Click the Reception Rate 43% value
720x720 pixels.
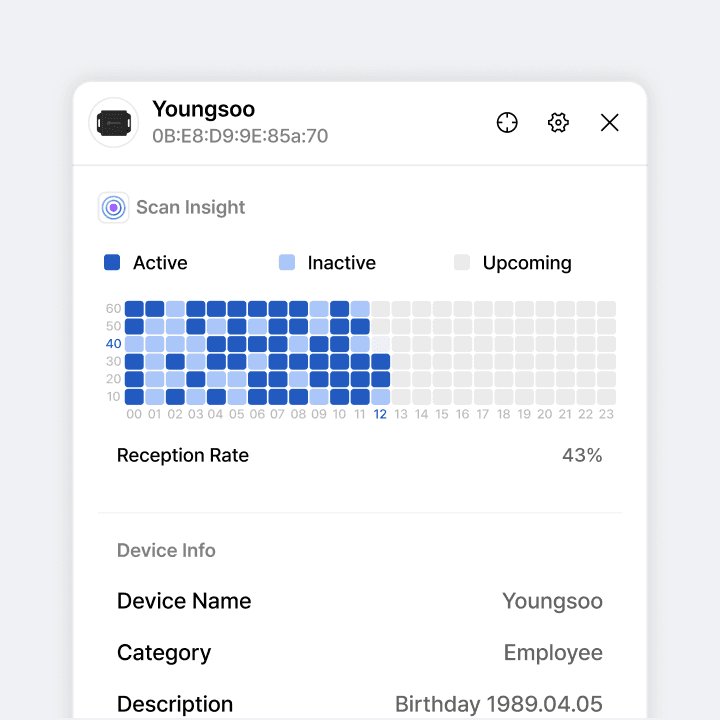point(582,456)
